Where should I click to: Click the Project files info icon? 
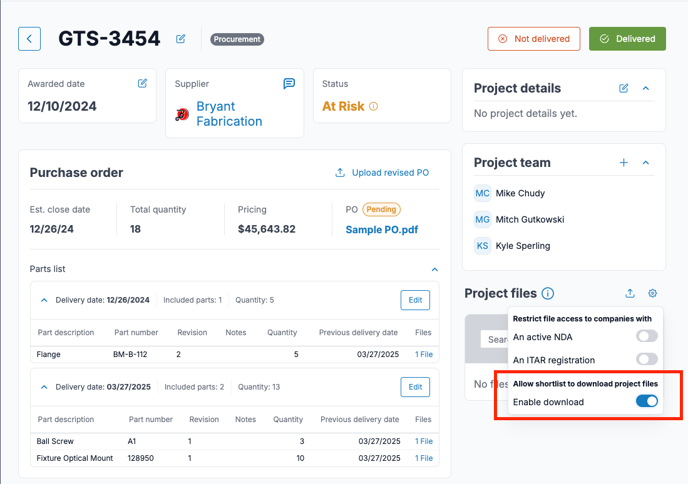pyautogui.click(x=548, y=293)
